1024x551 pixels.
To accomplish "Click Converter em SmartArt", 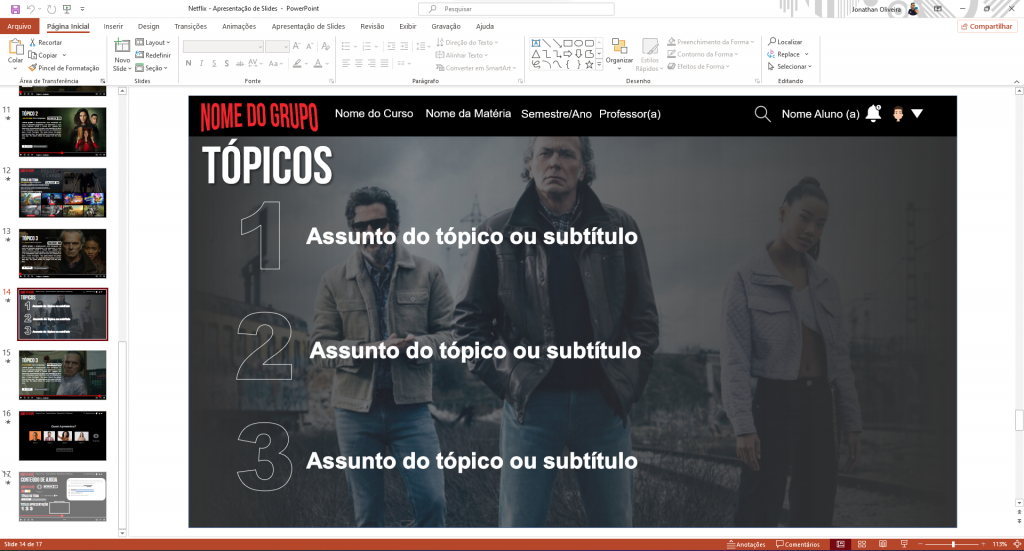I will click(x=476, y=68).
